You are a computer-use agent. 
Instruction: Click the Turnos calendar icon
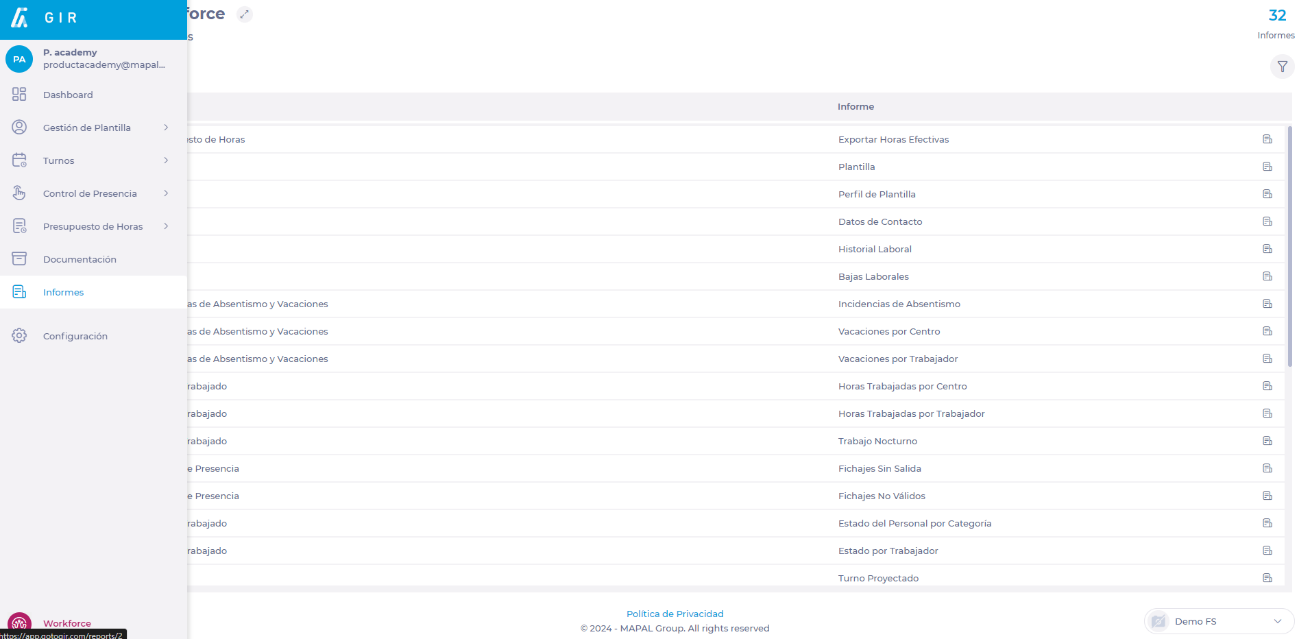point(19,161)
